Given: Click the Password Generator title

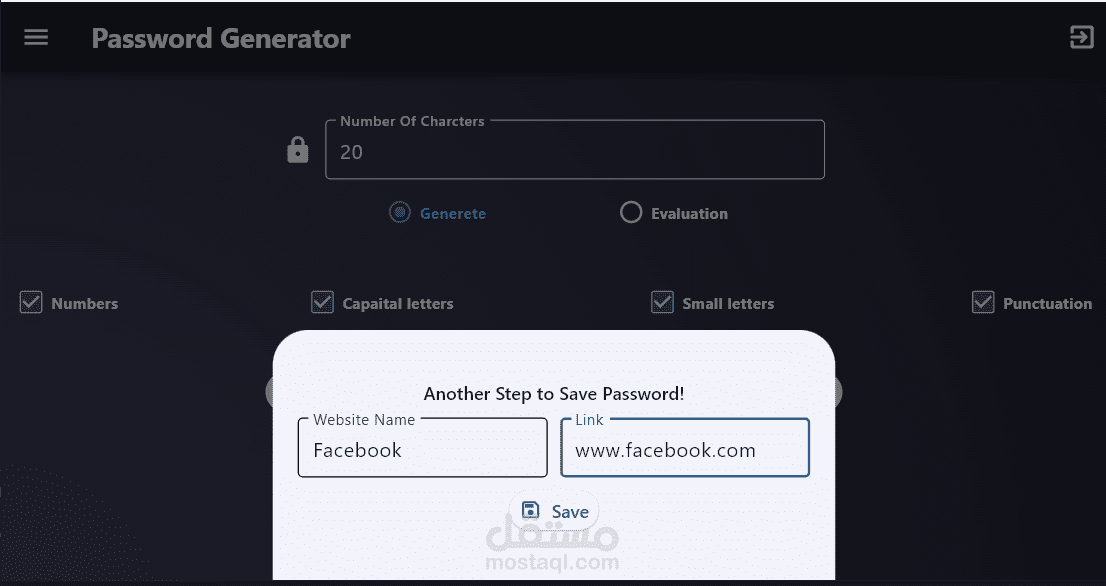Looking at the screenshot, I should point(221,39).
